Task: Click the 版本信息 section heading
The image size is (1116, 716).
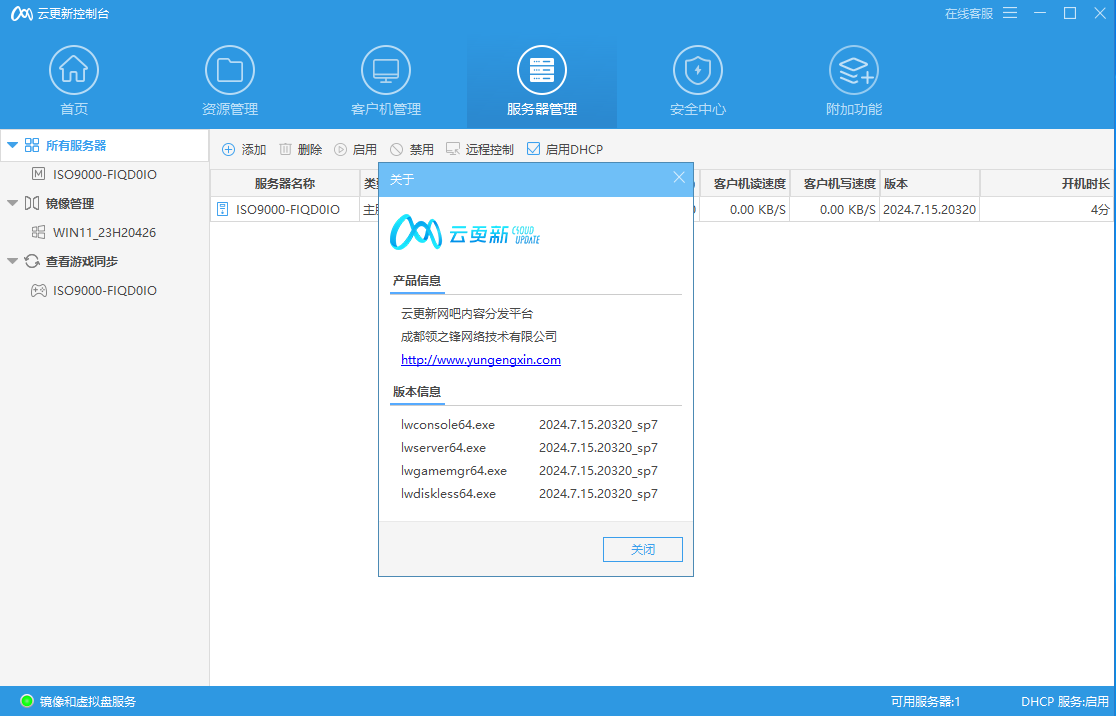Action: click(x=417, y=391)
